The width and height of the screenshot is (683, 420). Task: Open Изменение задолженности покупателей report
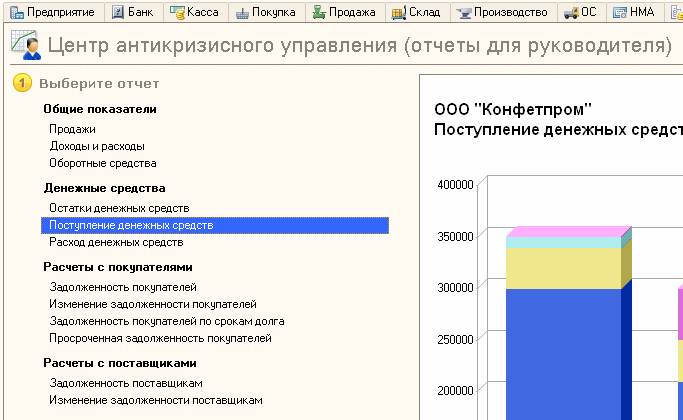click(x=153, y=304)
